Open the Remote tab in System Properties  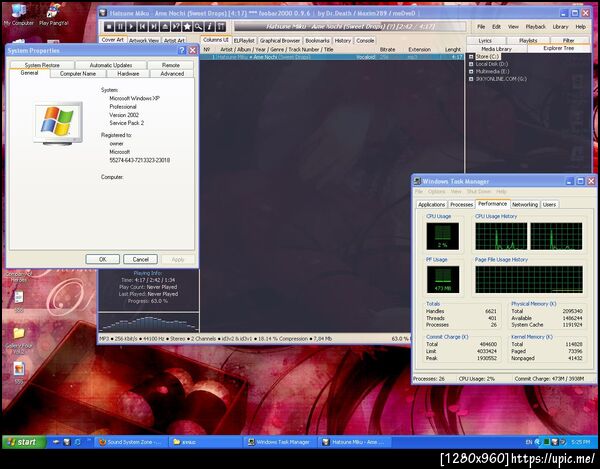(171, 65)
